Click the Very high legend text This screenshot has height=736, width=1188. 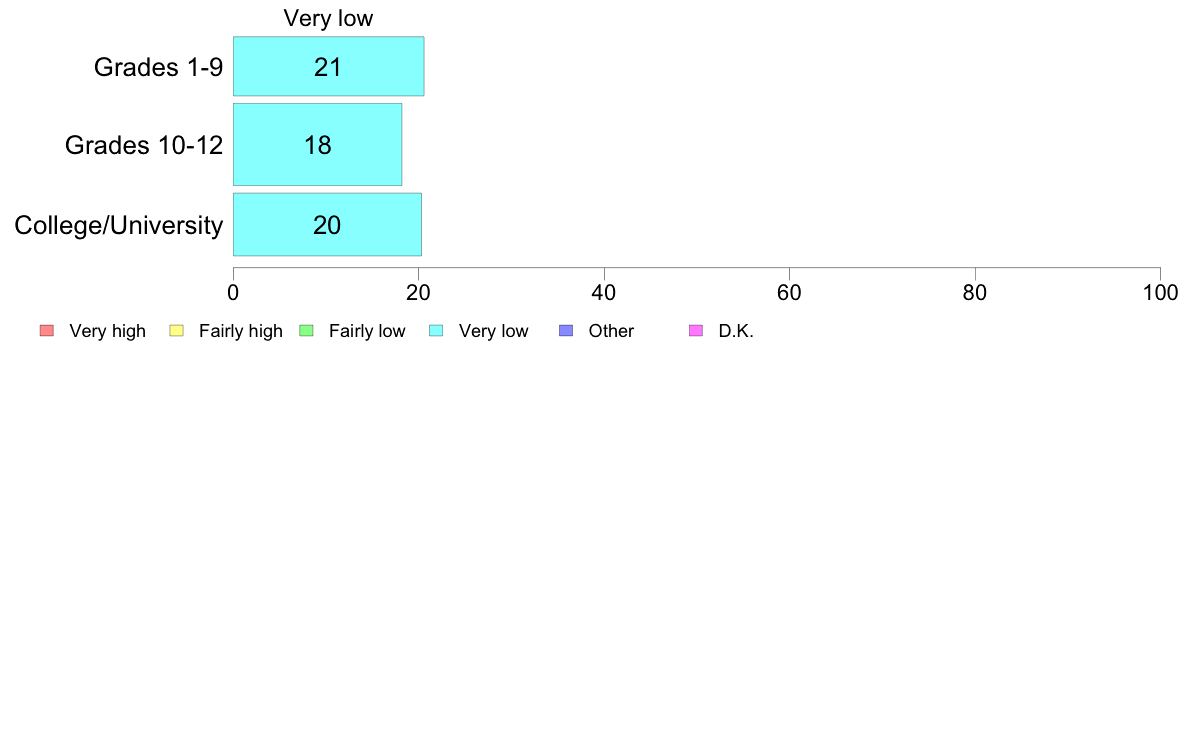(x=108, y=331)
